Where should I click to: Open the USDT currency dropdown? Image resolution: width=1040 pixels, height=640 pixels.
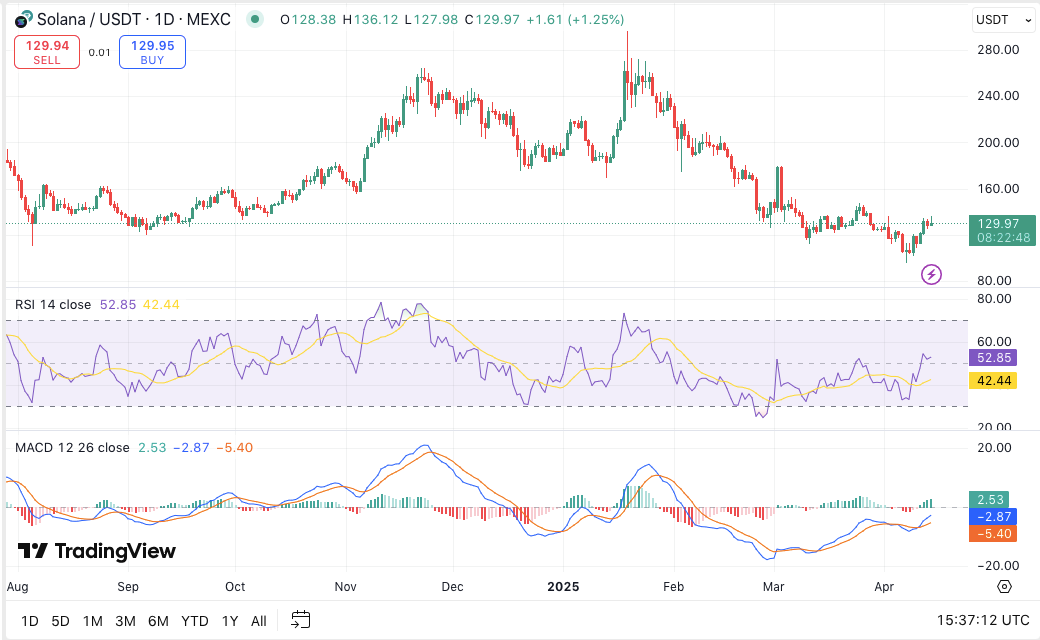(x=1004, y=19)
